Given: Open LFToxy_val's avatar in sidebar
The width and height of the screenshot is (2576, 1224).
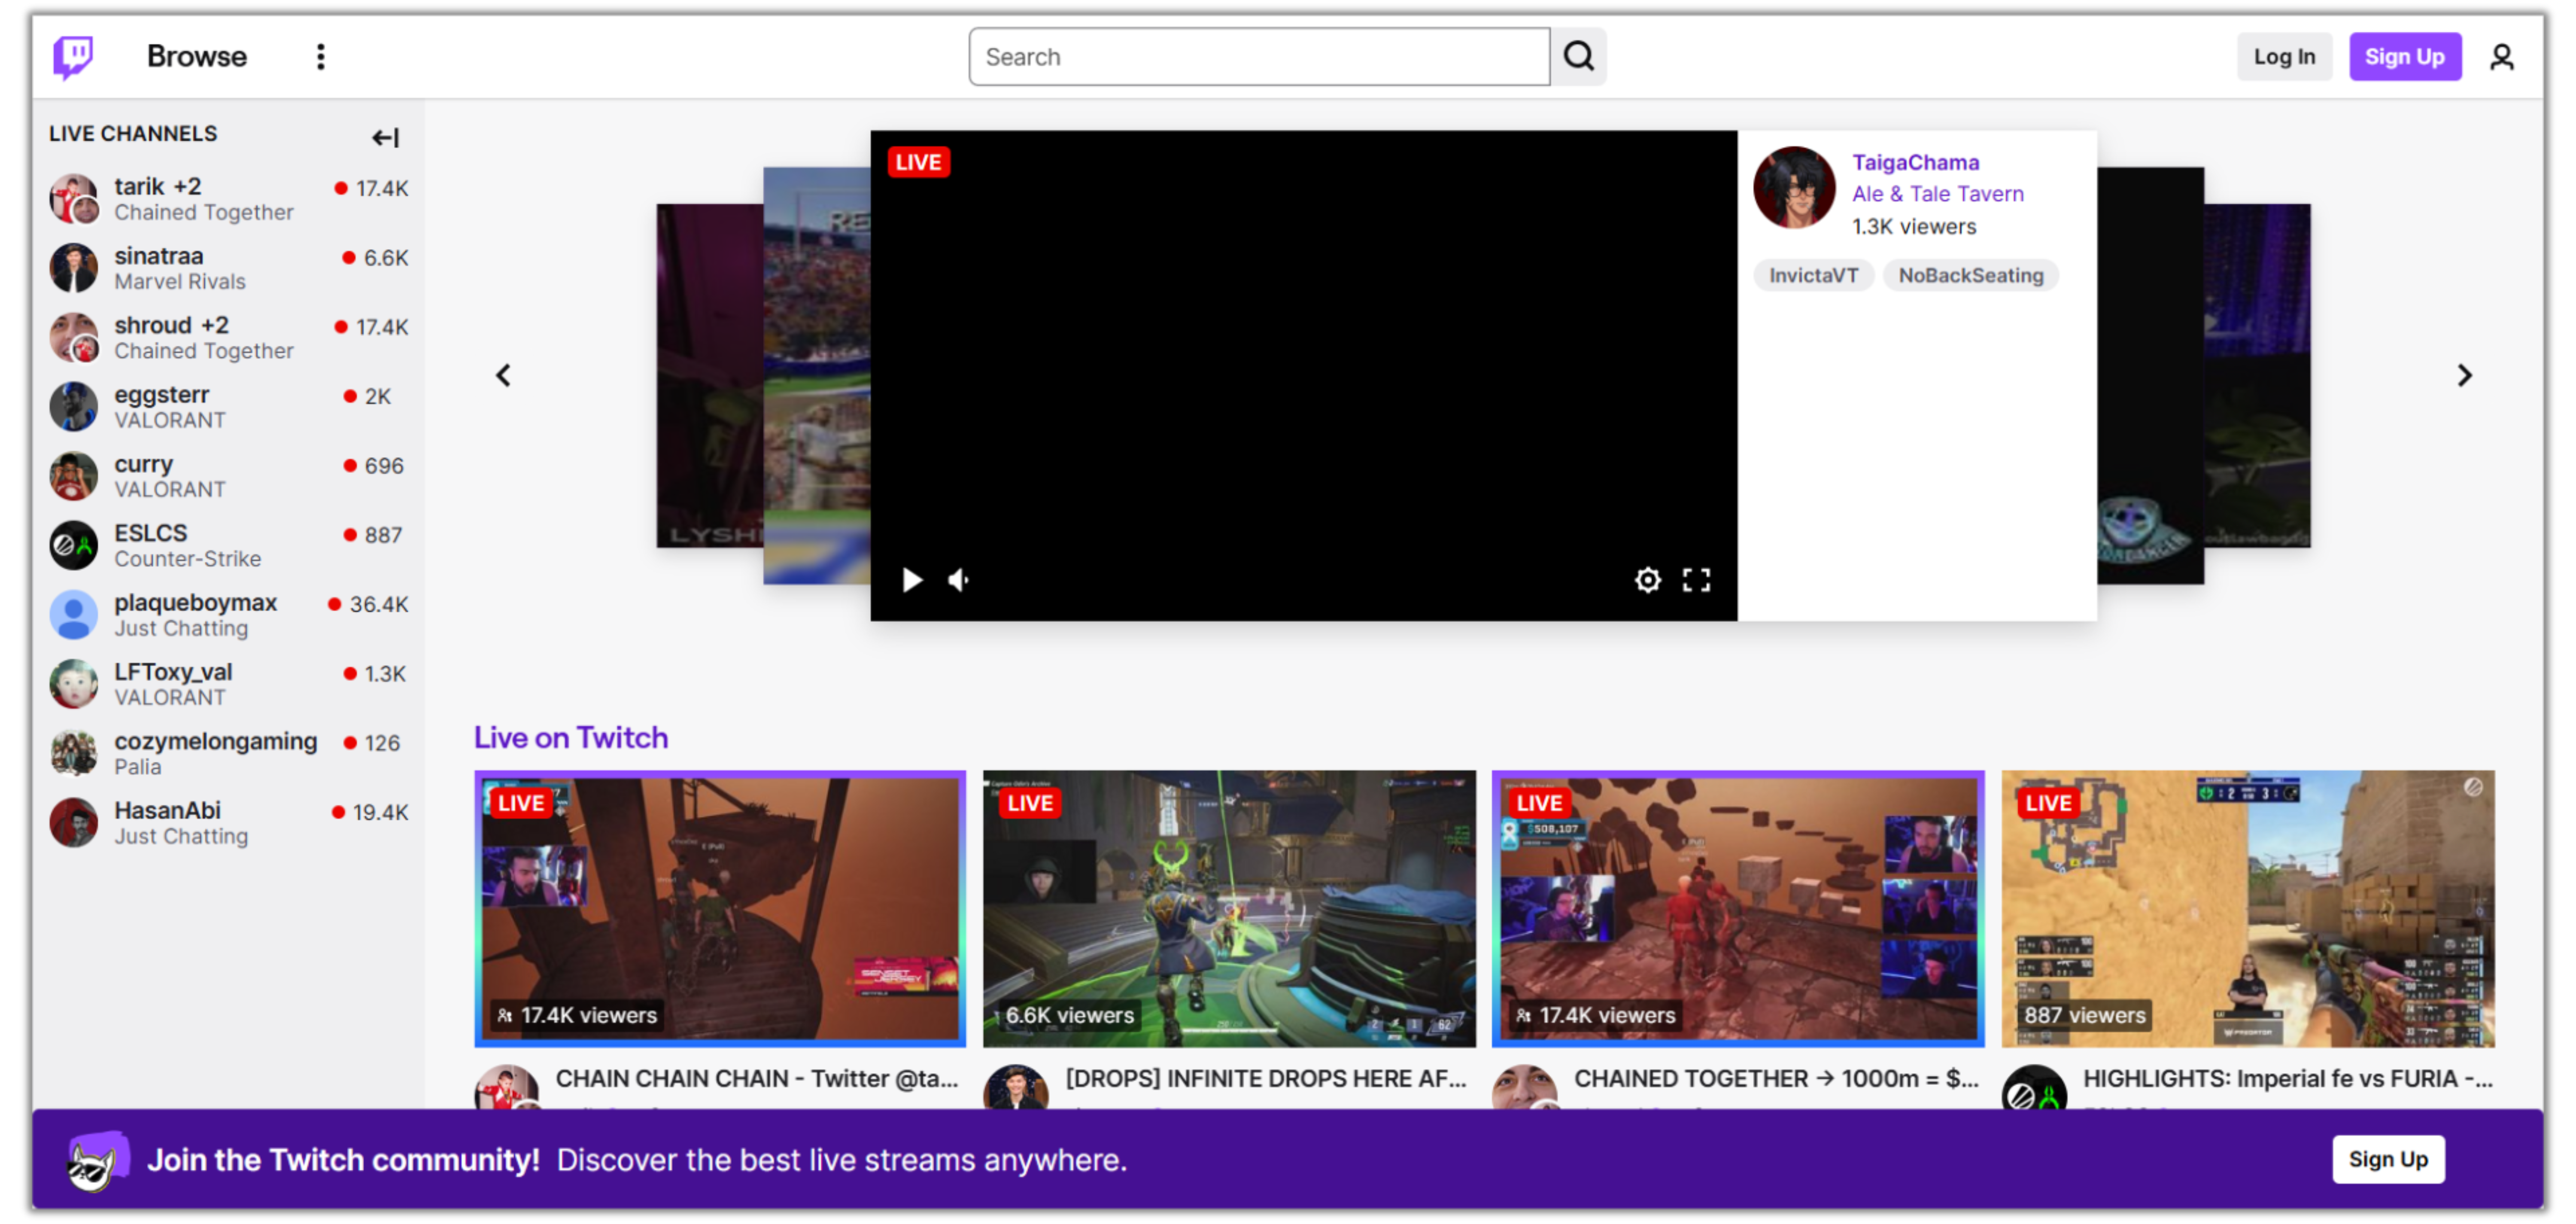Looking at the screenshot, I should [74, 684].
